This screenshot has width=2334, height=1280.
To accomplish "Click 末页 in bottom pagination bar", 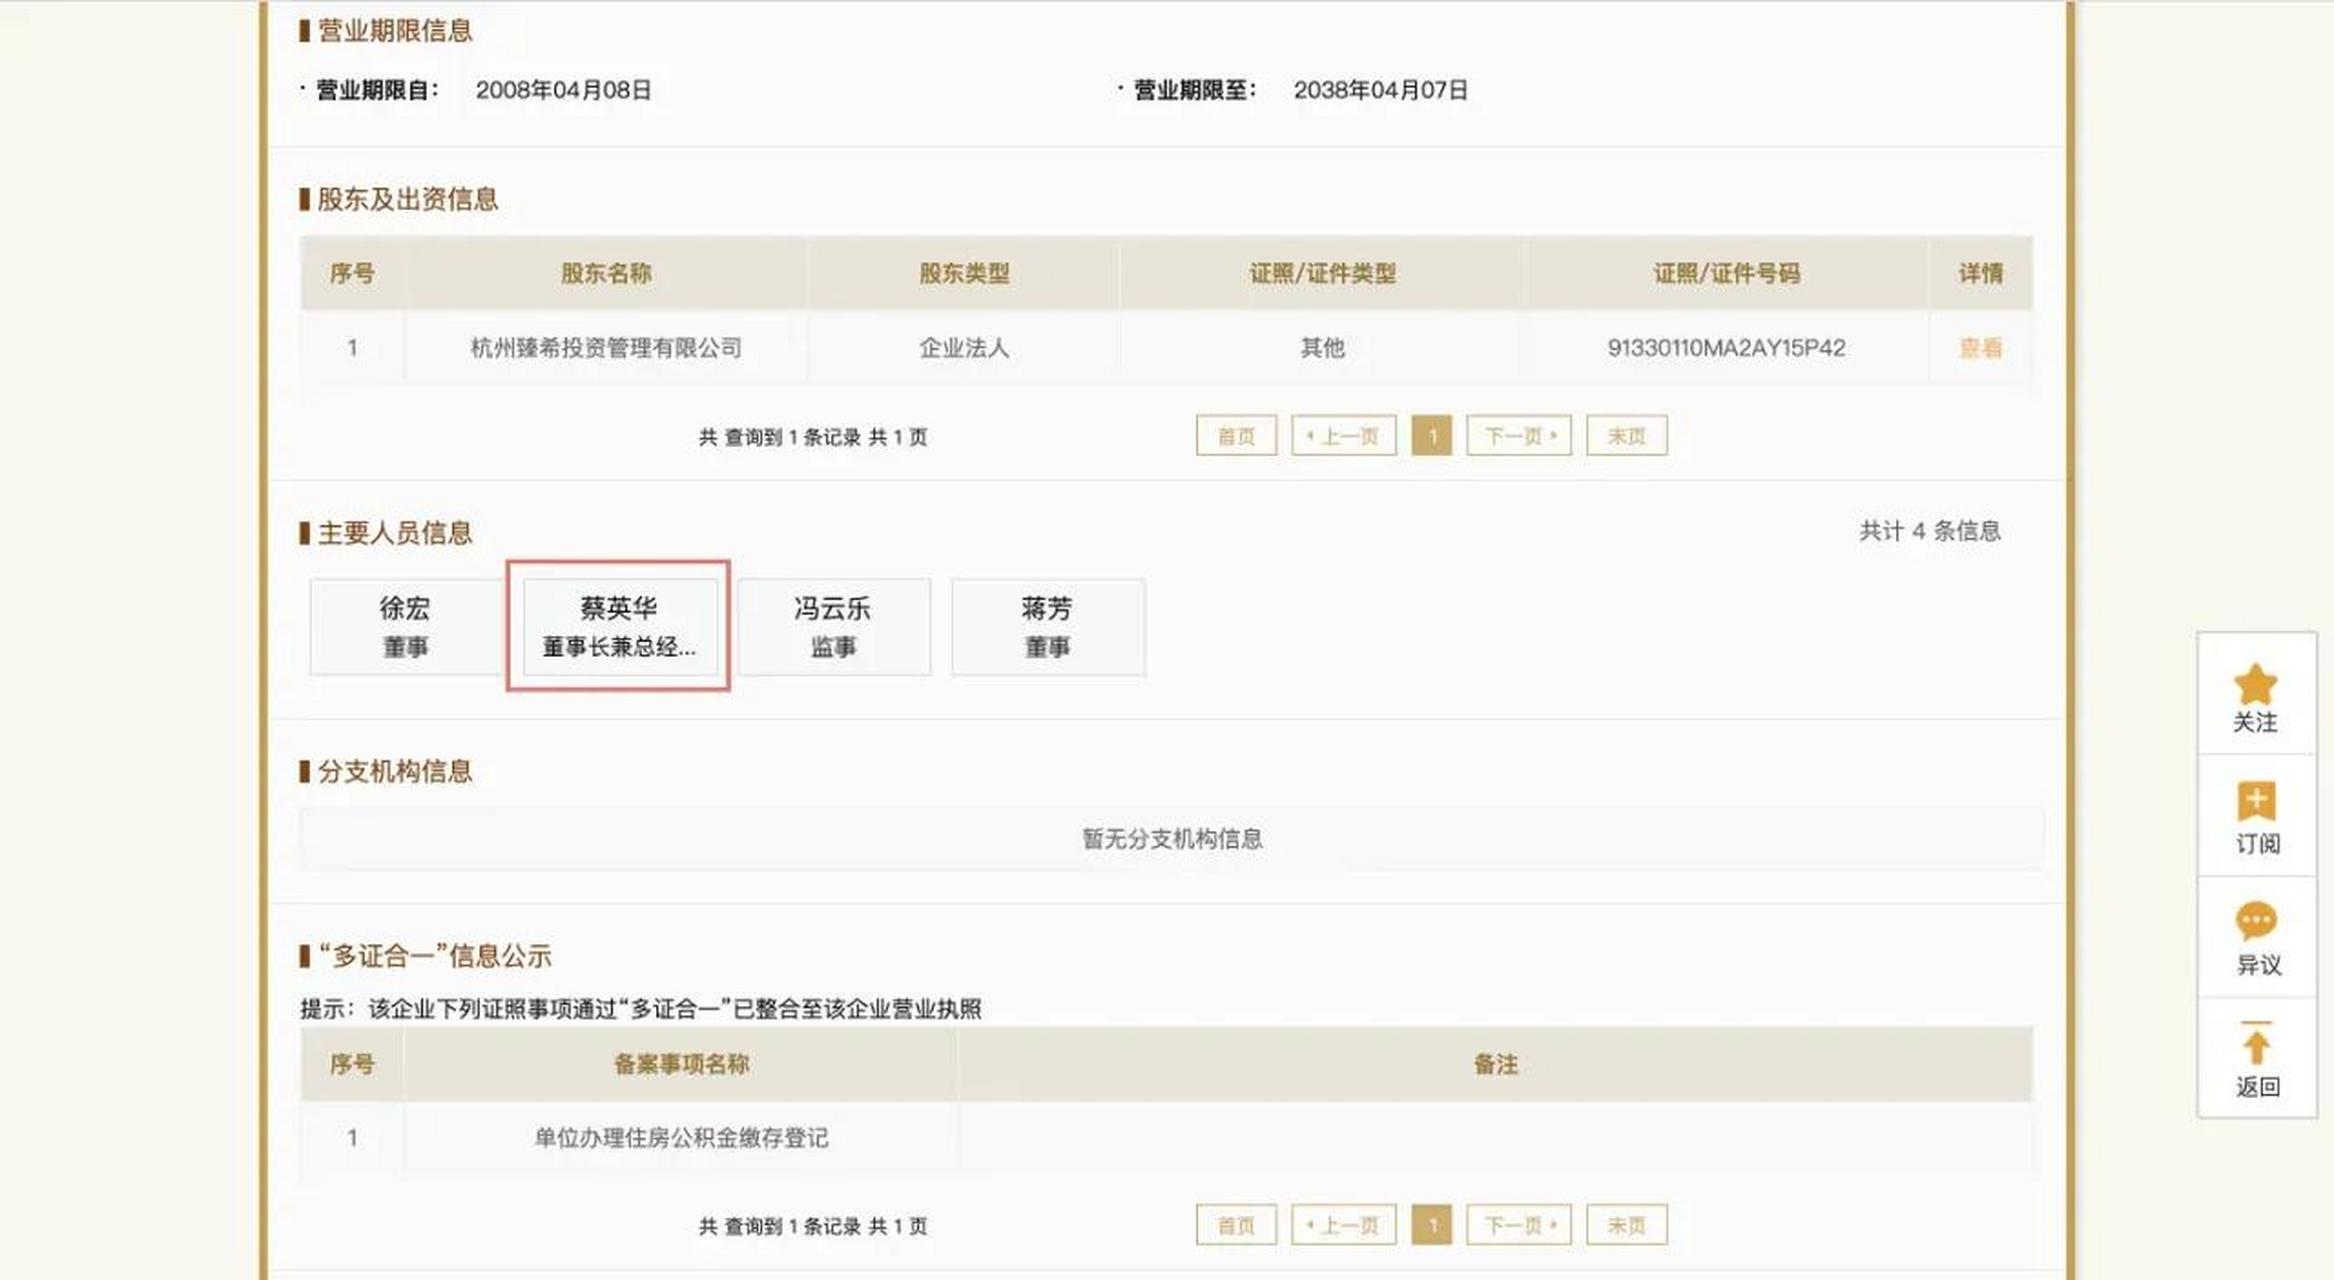I will point(1625,1223).
